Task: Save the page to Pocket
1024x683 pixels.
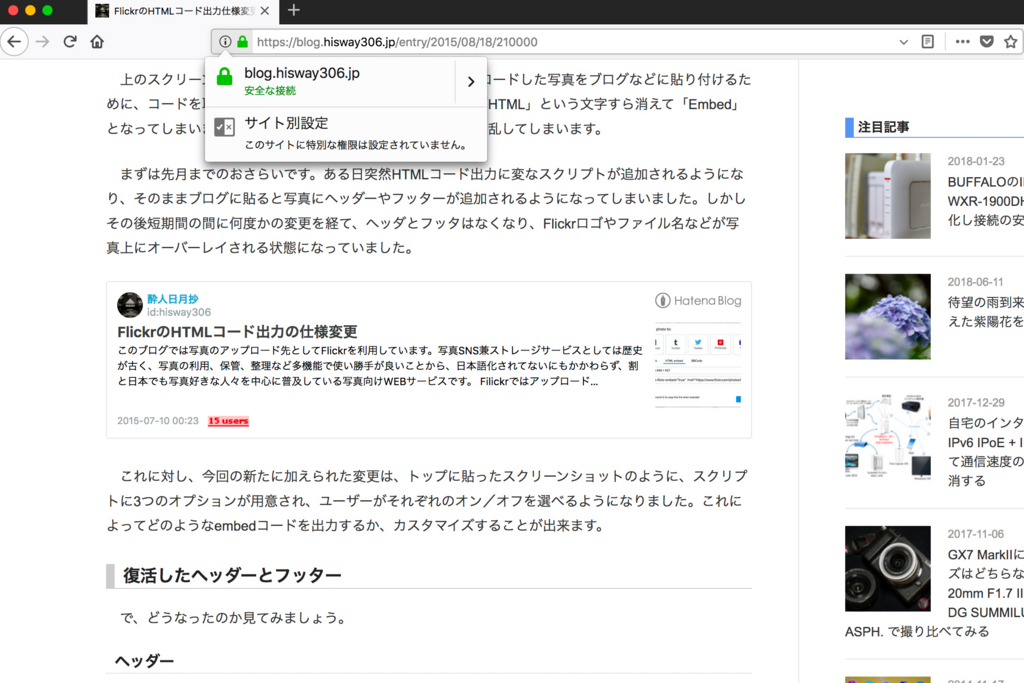Action: point(986,42)
